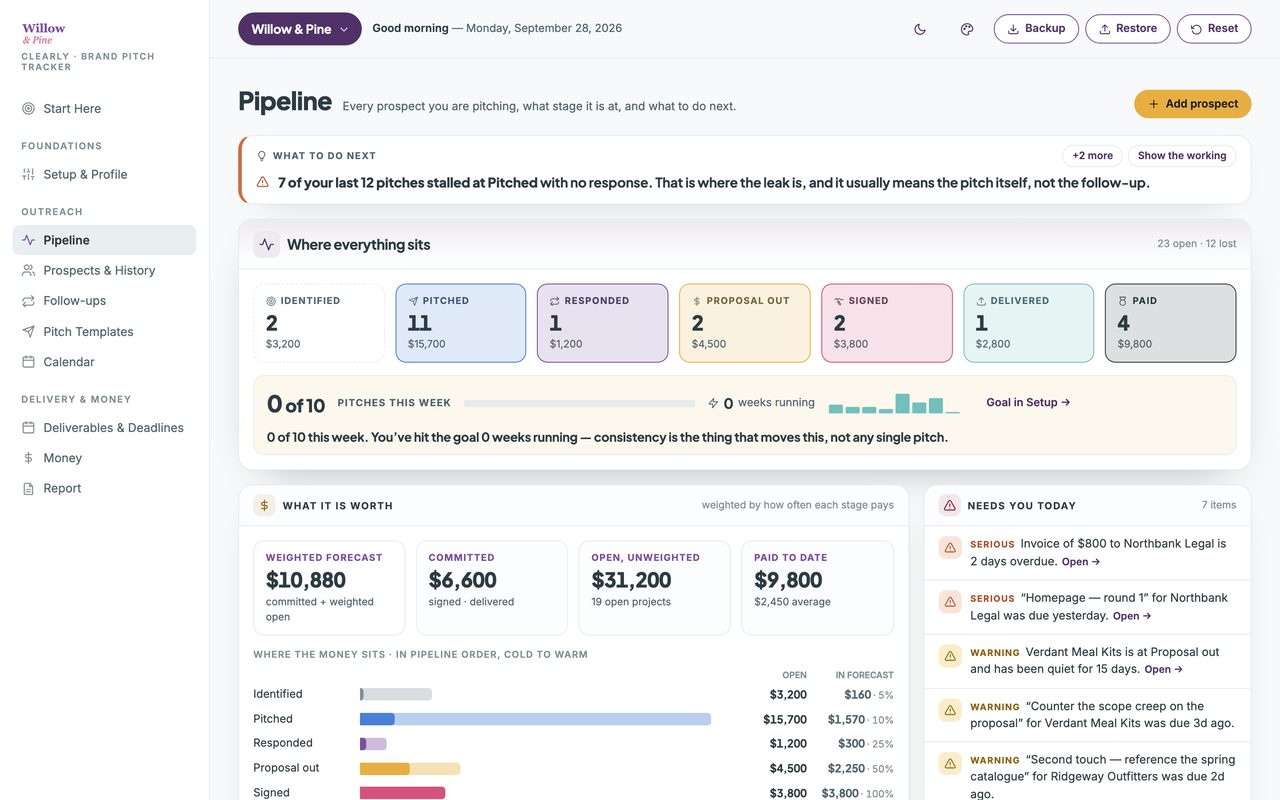Expand the +2 more suggestions
Viewport: 1280px width, 800px height.
tap(1092, 156)
